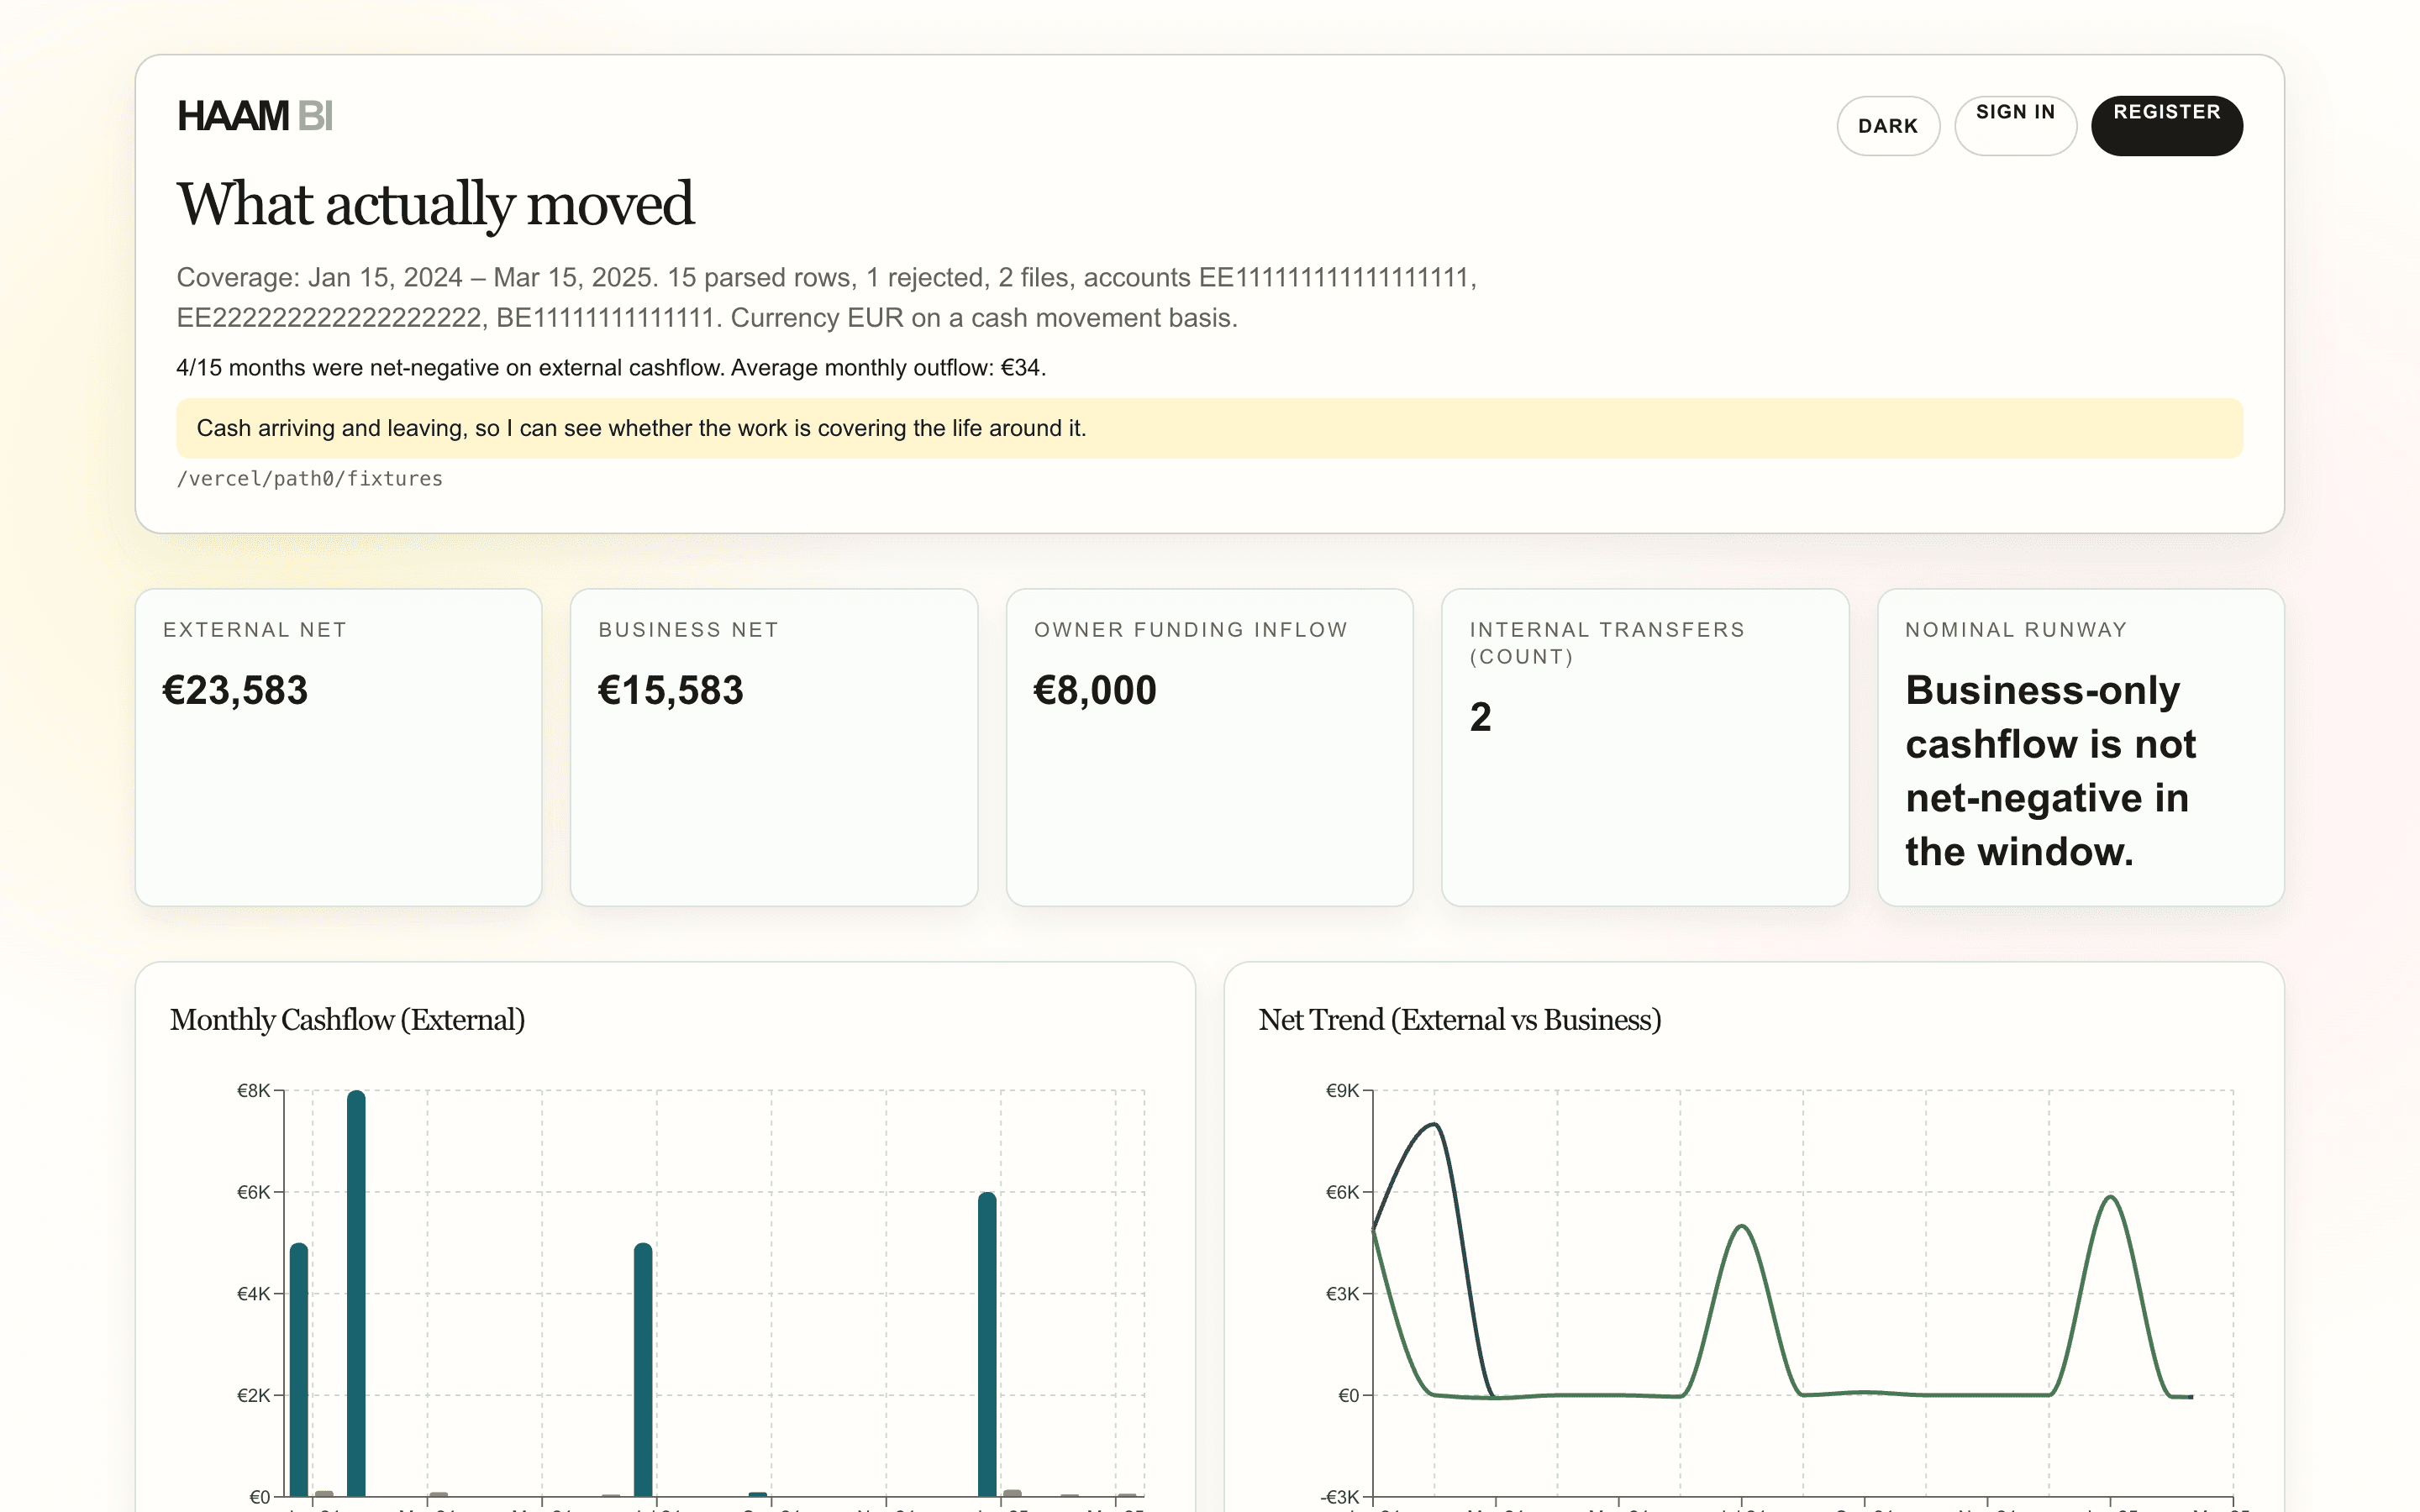Open the SIGN IN button
2420x1512 pixels.
click(x=2015, y=126)
